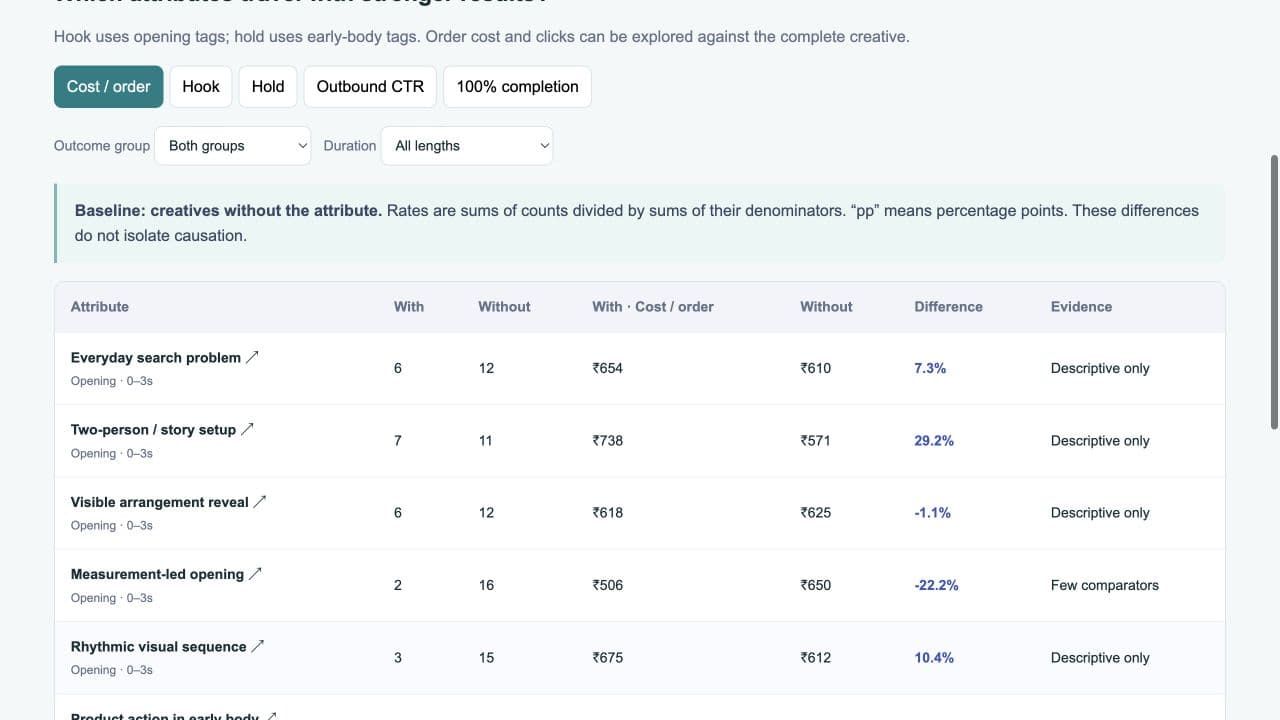Click the ₹675 cost value
Viewport: 1280px width, 720px height.
click(608, 658)
